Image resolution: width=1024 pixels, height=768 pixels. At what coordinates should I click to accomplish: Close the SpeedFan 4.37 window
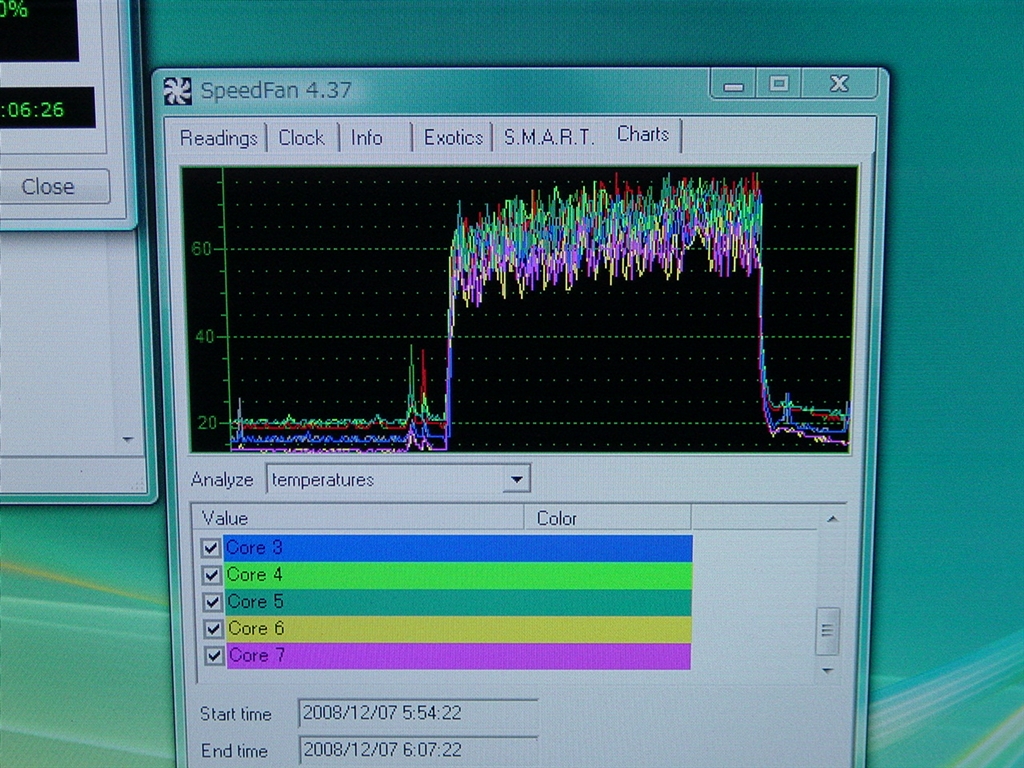click(x=839, y=84)
